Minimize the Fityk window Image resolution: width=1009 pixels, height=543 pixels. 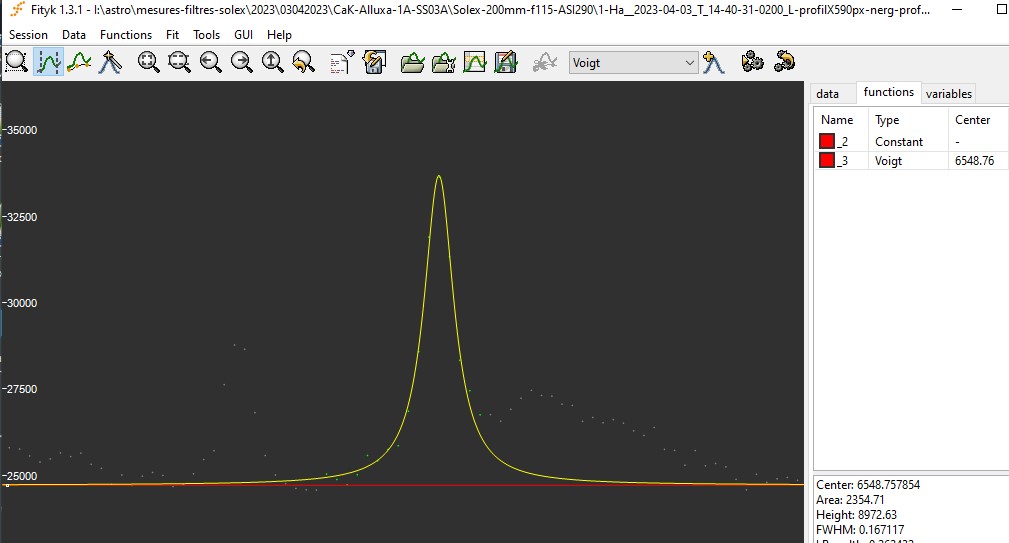(958, 10)
